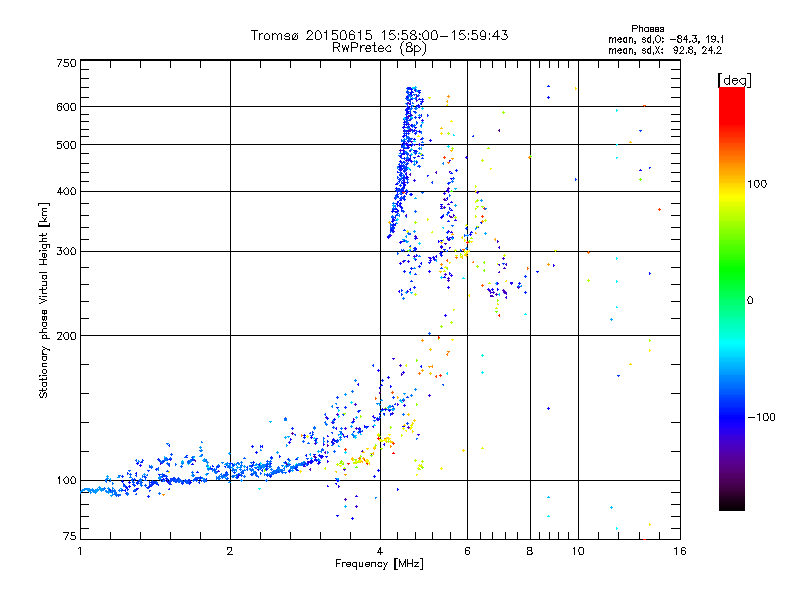Click the height axis label '600'

66,107
